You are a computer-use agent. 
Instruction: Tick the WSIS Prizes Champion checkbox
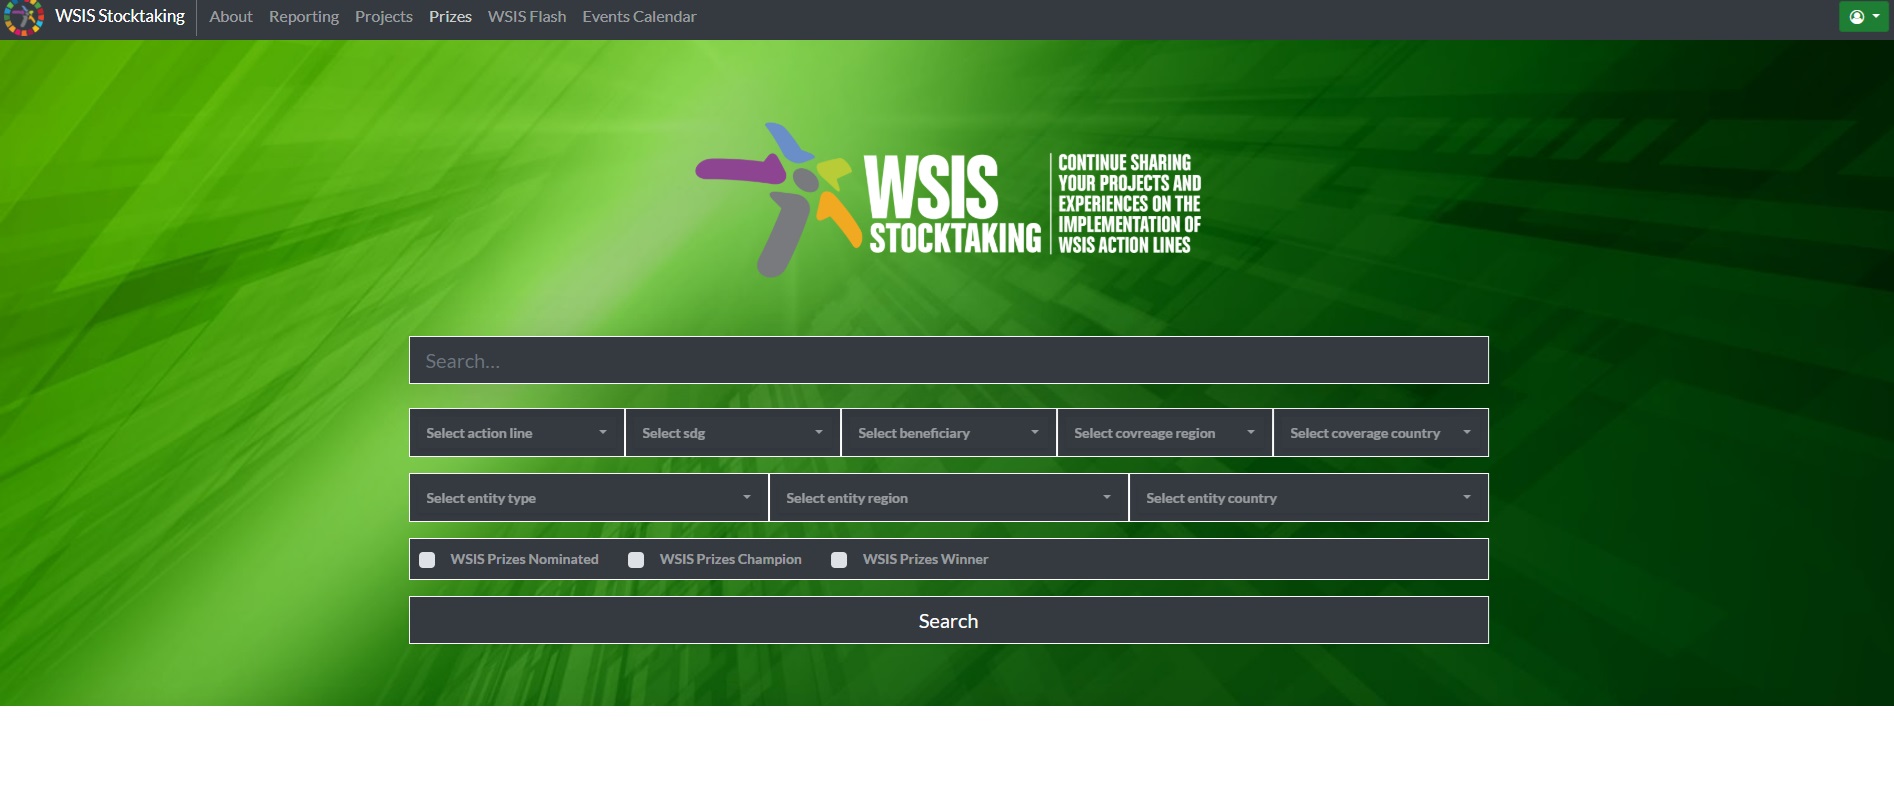[636, 560]
